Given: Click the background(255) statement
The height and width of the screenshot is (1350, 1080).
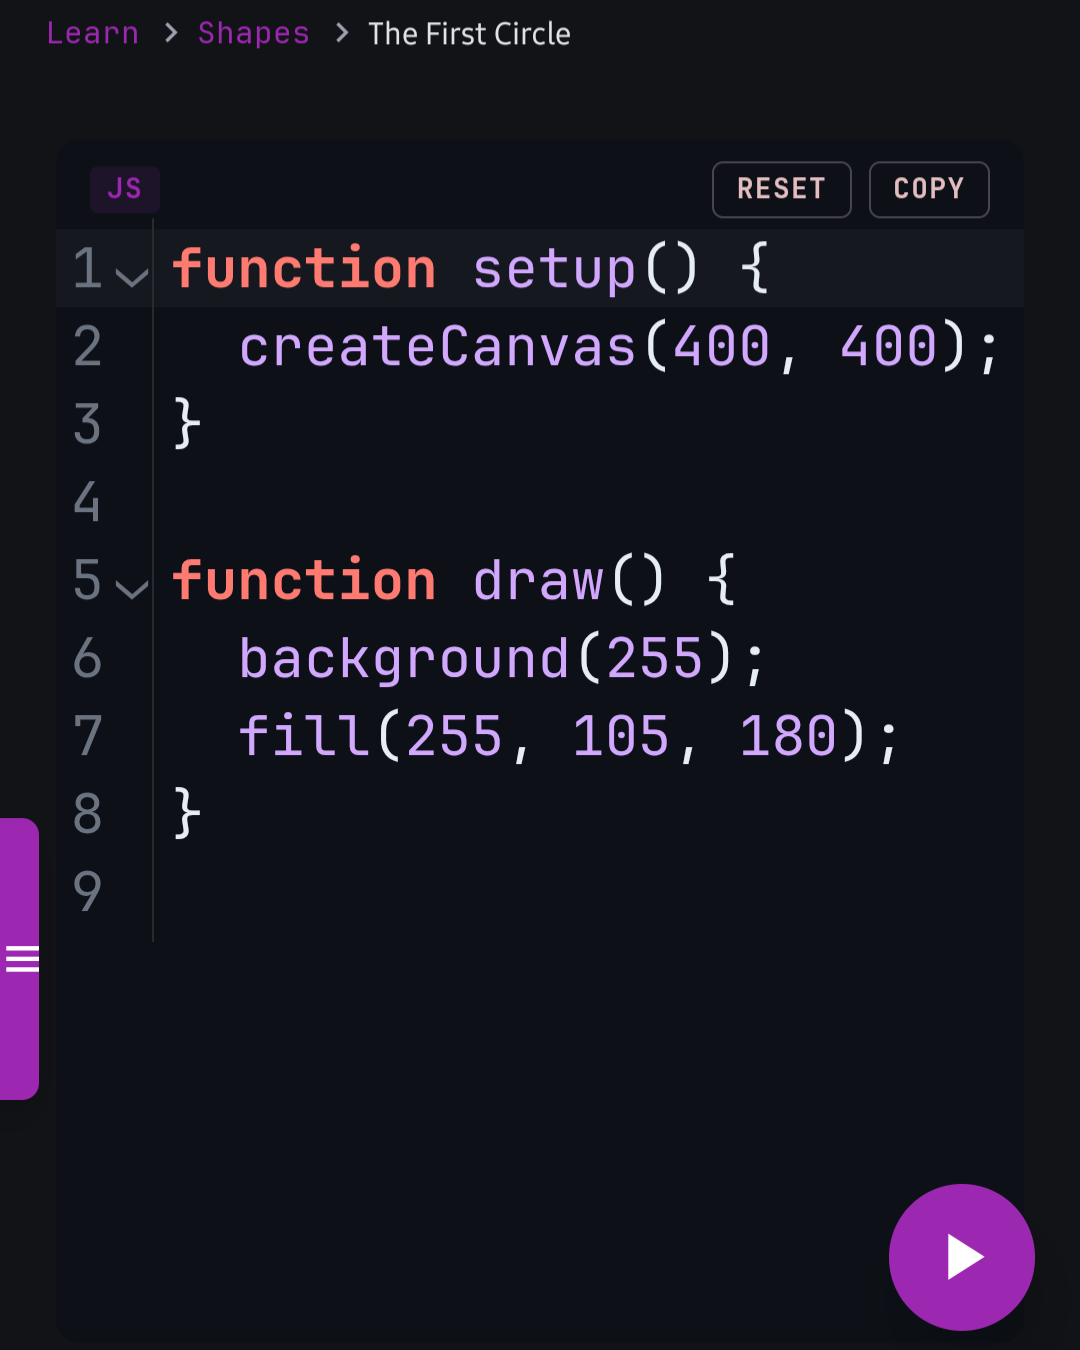Looking at the screenshot, I should coord(502,659).
